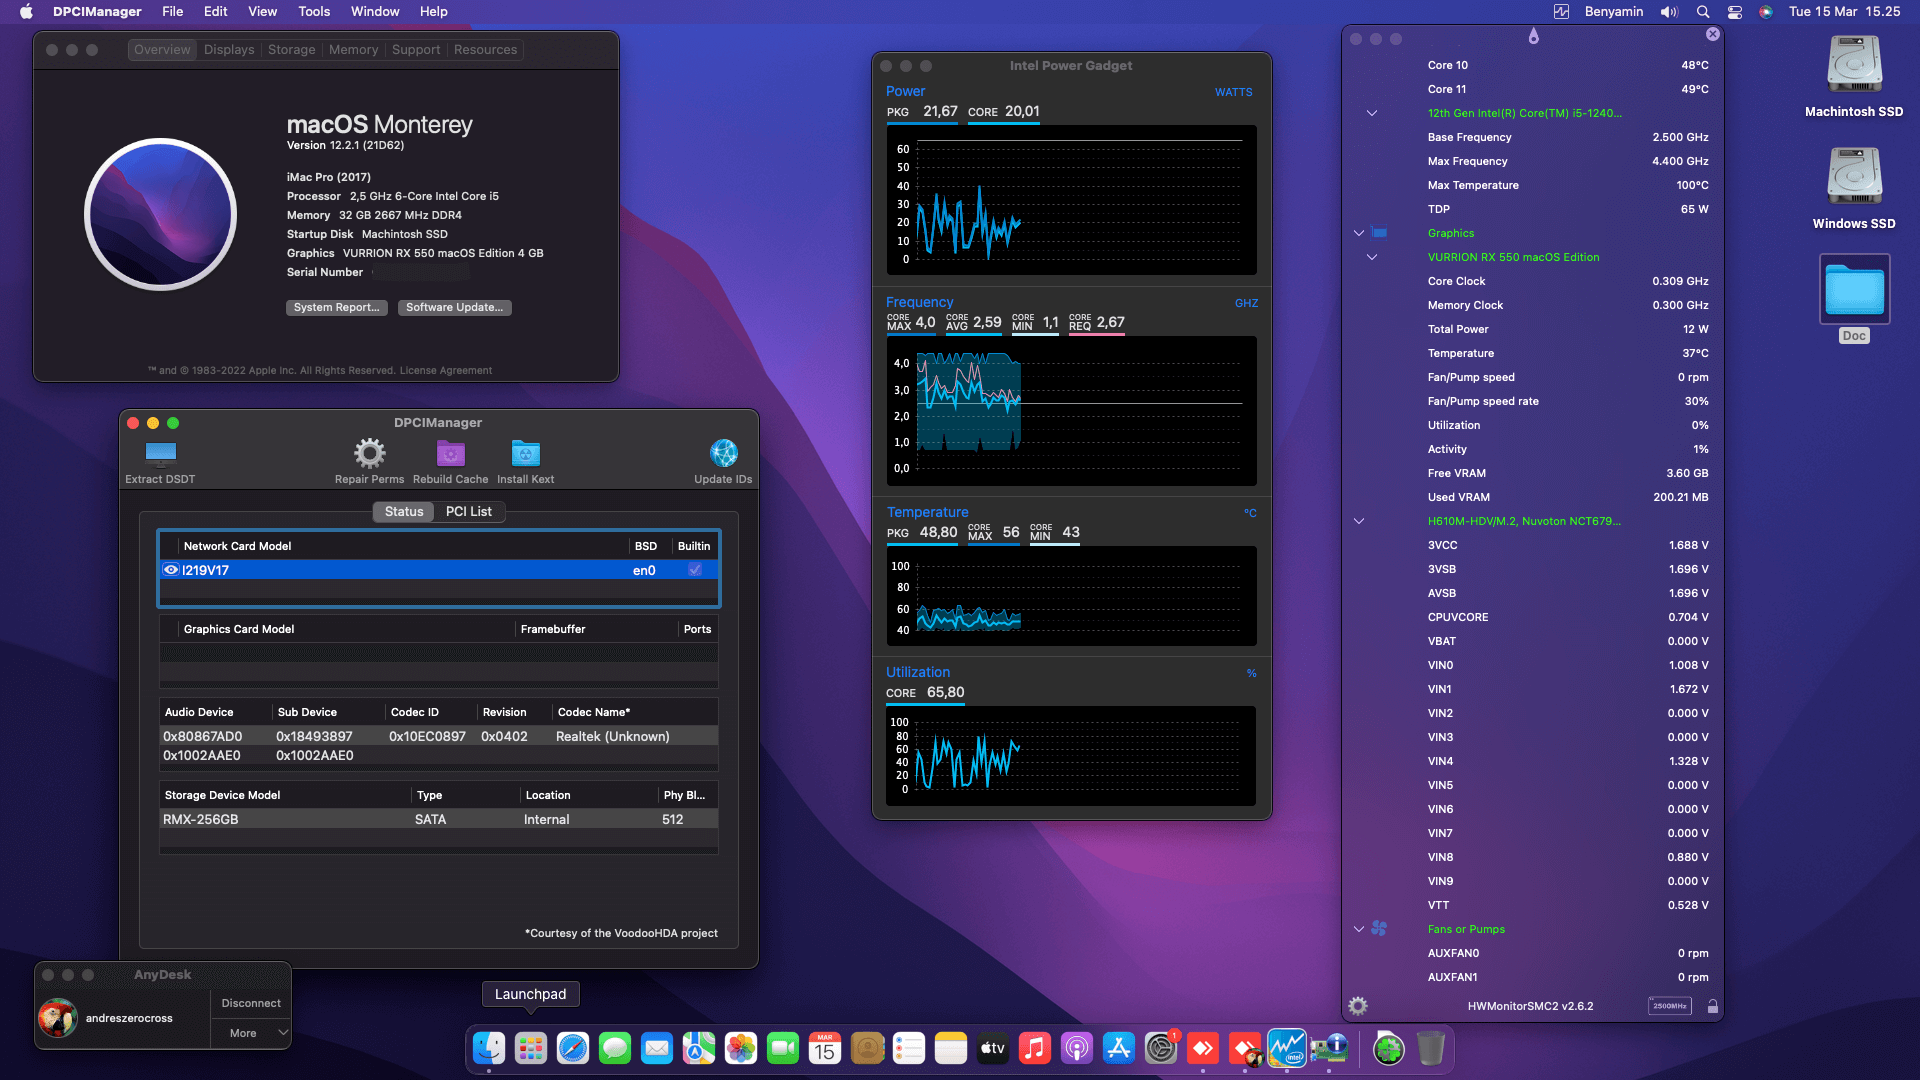Click the sound volume menu bar icon

tap(1669, 12)
